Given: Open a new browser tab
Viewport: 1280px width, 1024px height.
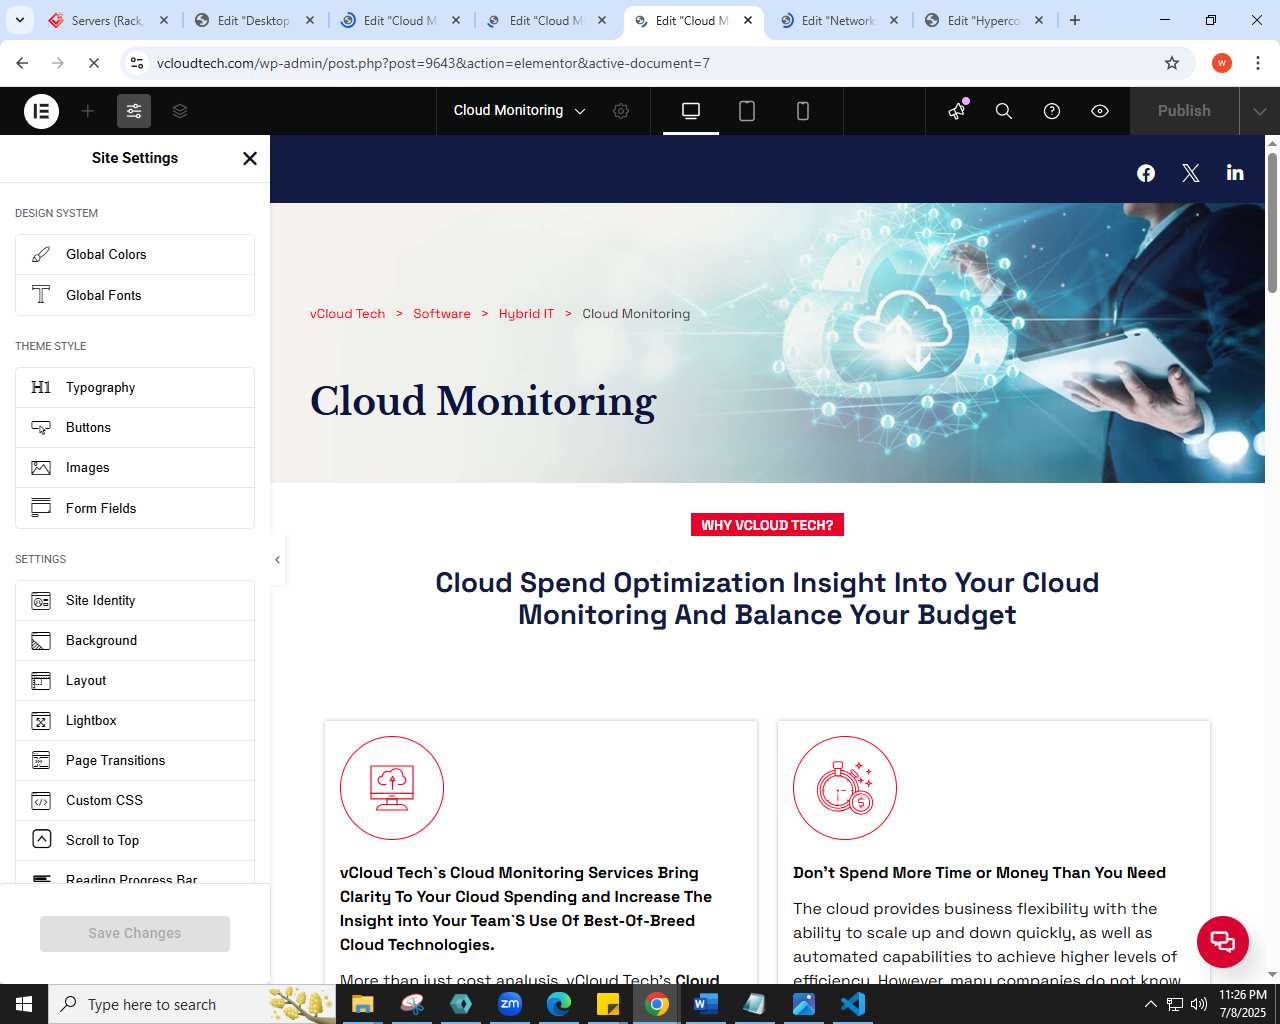Looking at the screenshot, I should (1075, 20).
